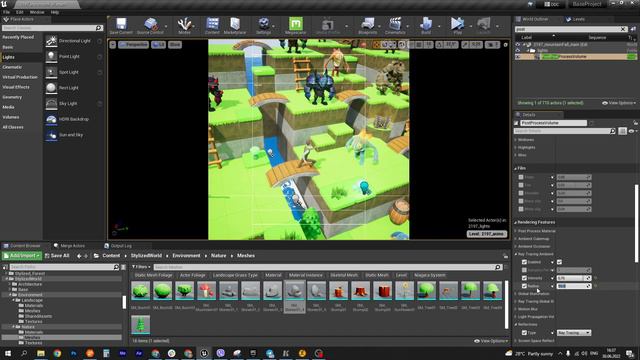Open the Reflections Type Ray Tracing dropdown
640x360 pixels.
[x=574, y=333]
